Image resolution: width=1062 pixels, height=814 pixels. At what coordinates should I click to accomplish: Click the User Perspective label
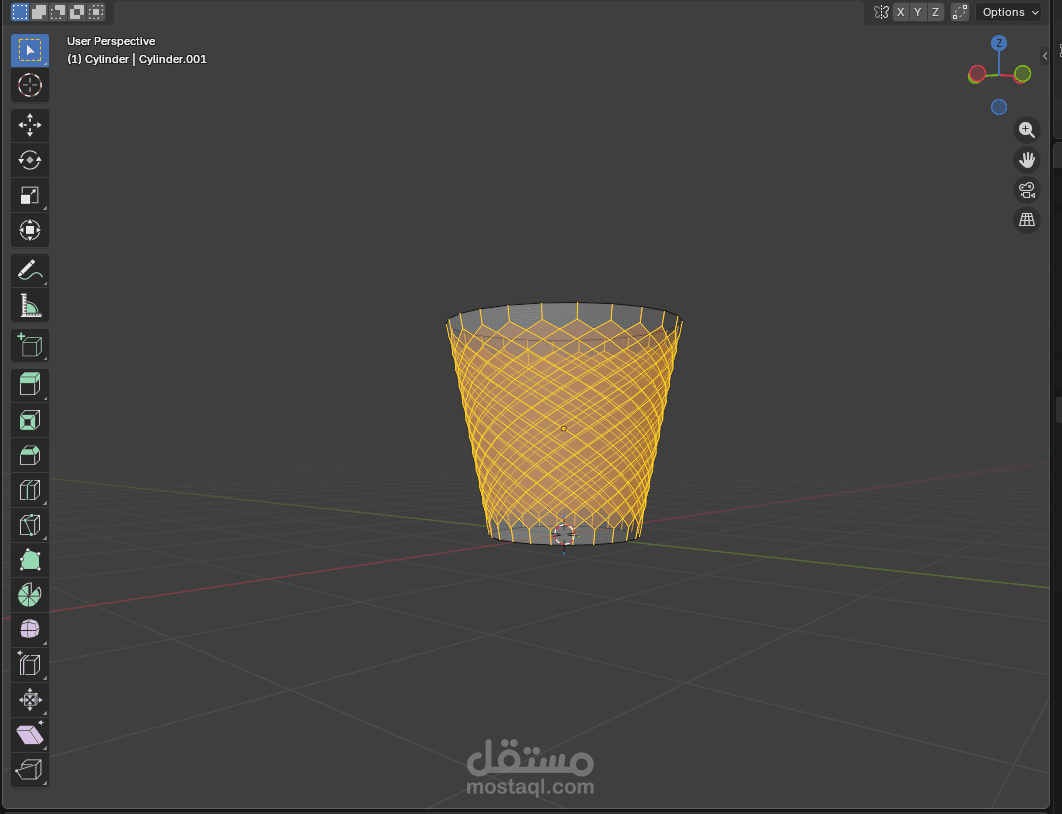111,41
